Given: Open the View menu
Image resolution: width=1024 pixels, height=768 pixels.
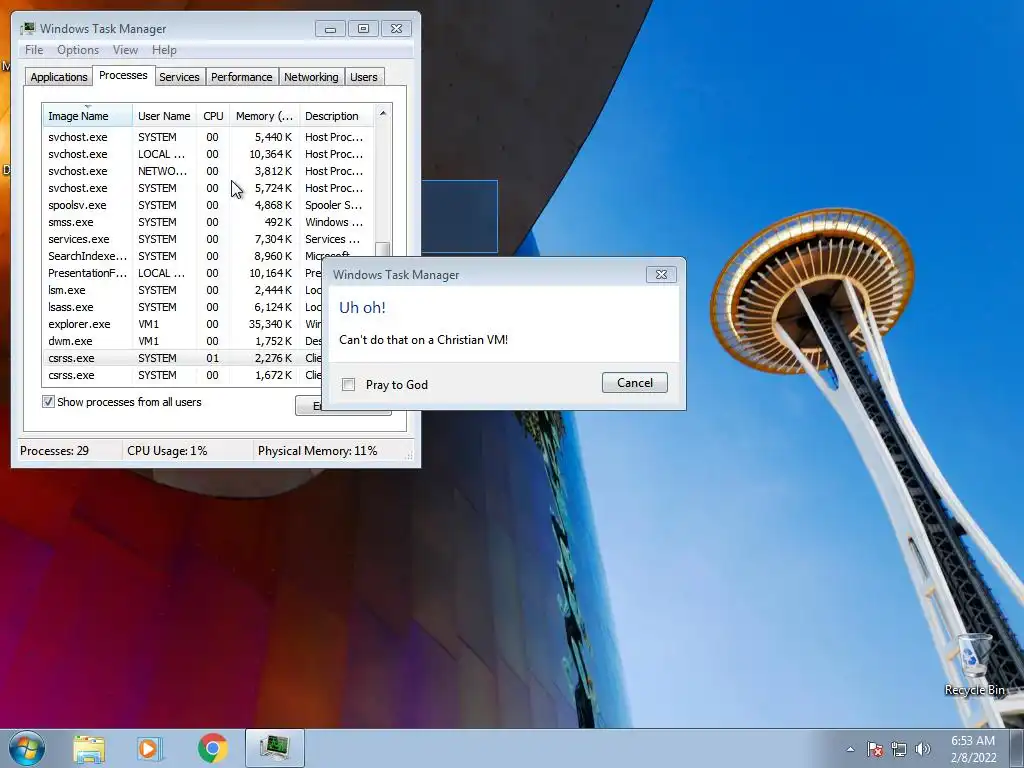Looking at the screenshot, I should [125, 50].
